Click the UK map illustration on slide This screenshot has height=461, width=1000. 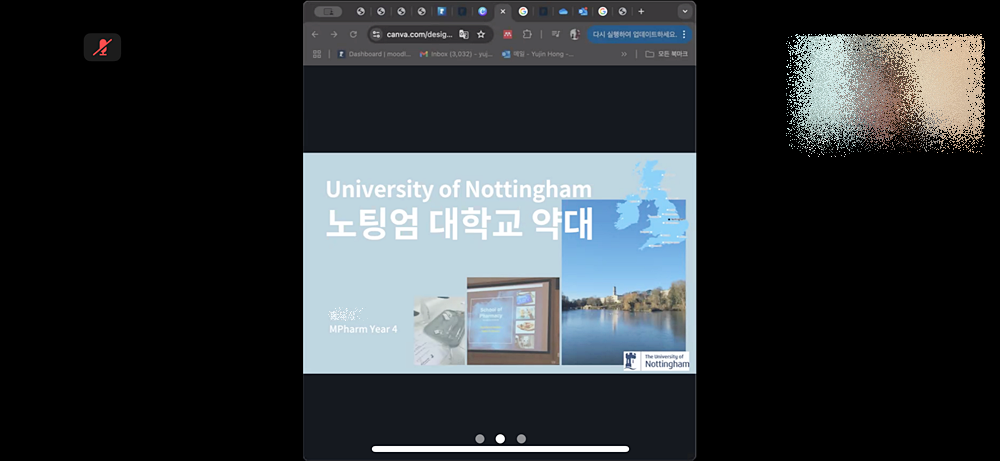(x=651, y=204)
